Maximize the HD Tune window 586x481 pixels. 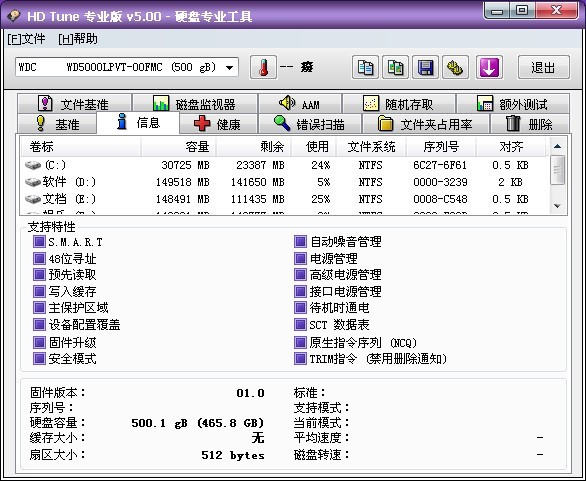tap(522, 10)
